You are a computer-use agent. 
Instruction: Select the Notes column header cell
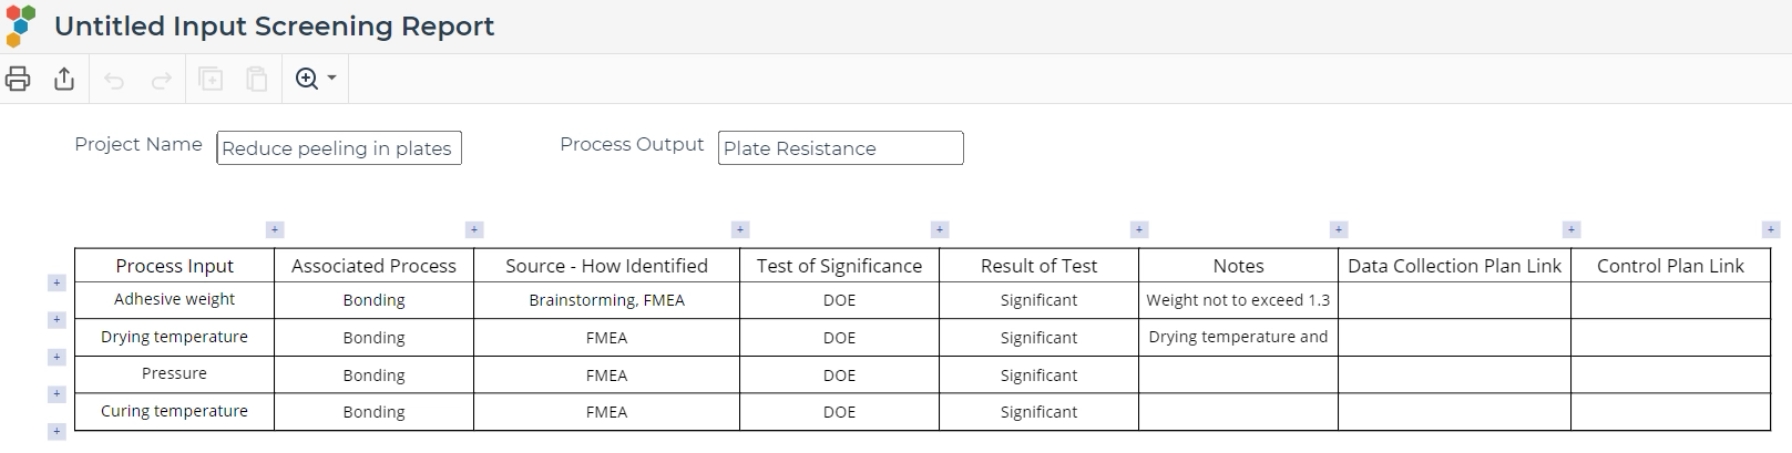1238,266
